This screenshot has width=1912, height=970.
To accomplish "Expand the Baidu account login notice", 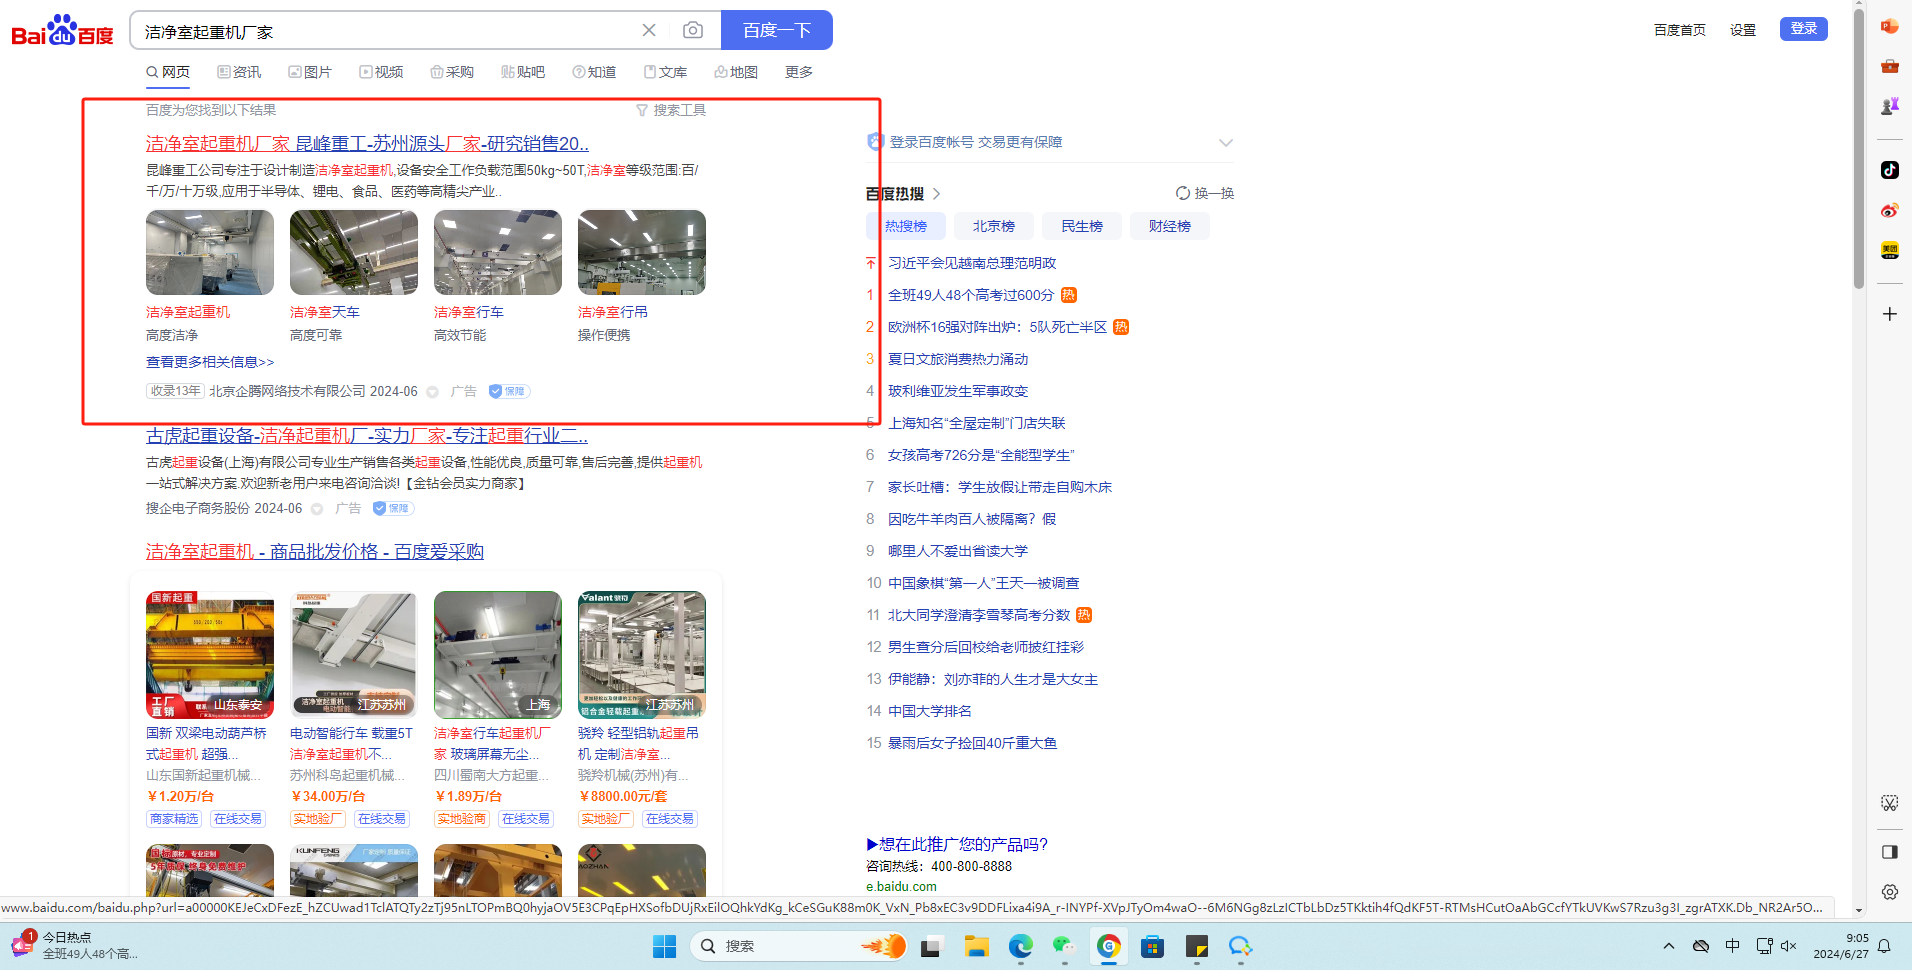I will point(1225,142).
